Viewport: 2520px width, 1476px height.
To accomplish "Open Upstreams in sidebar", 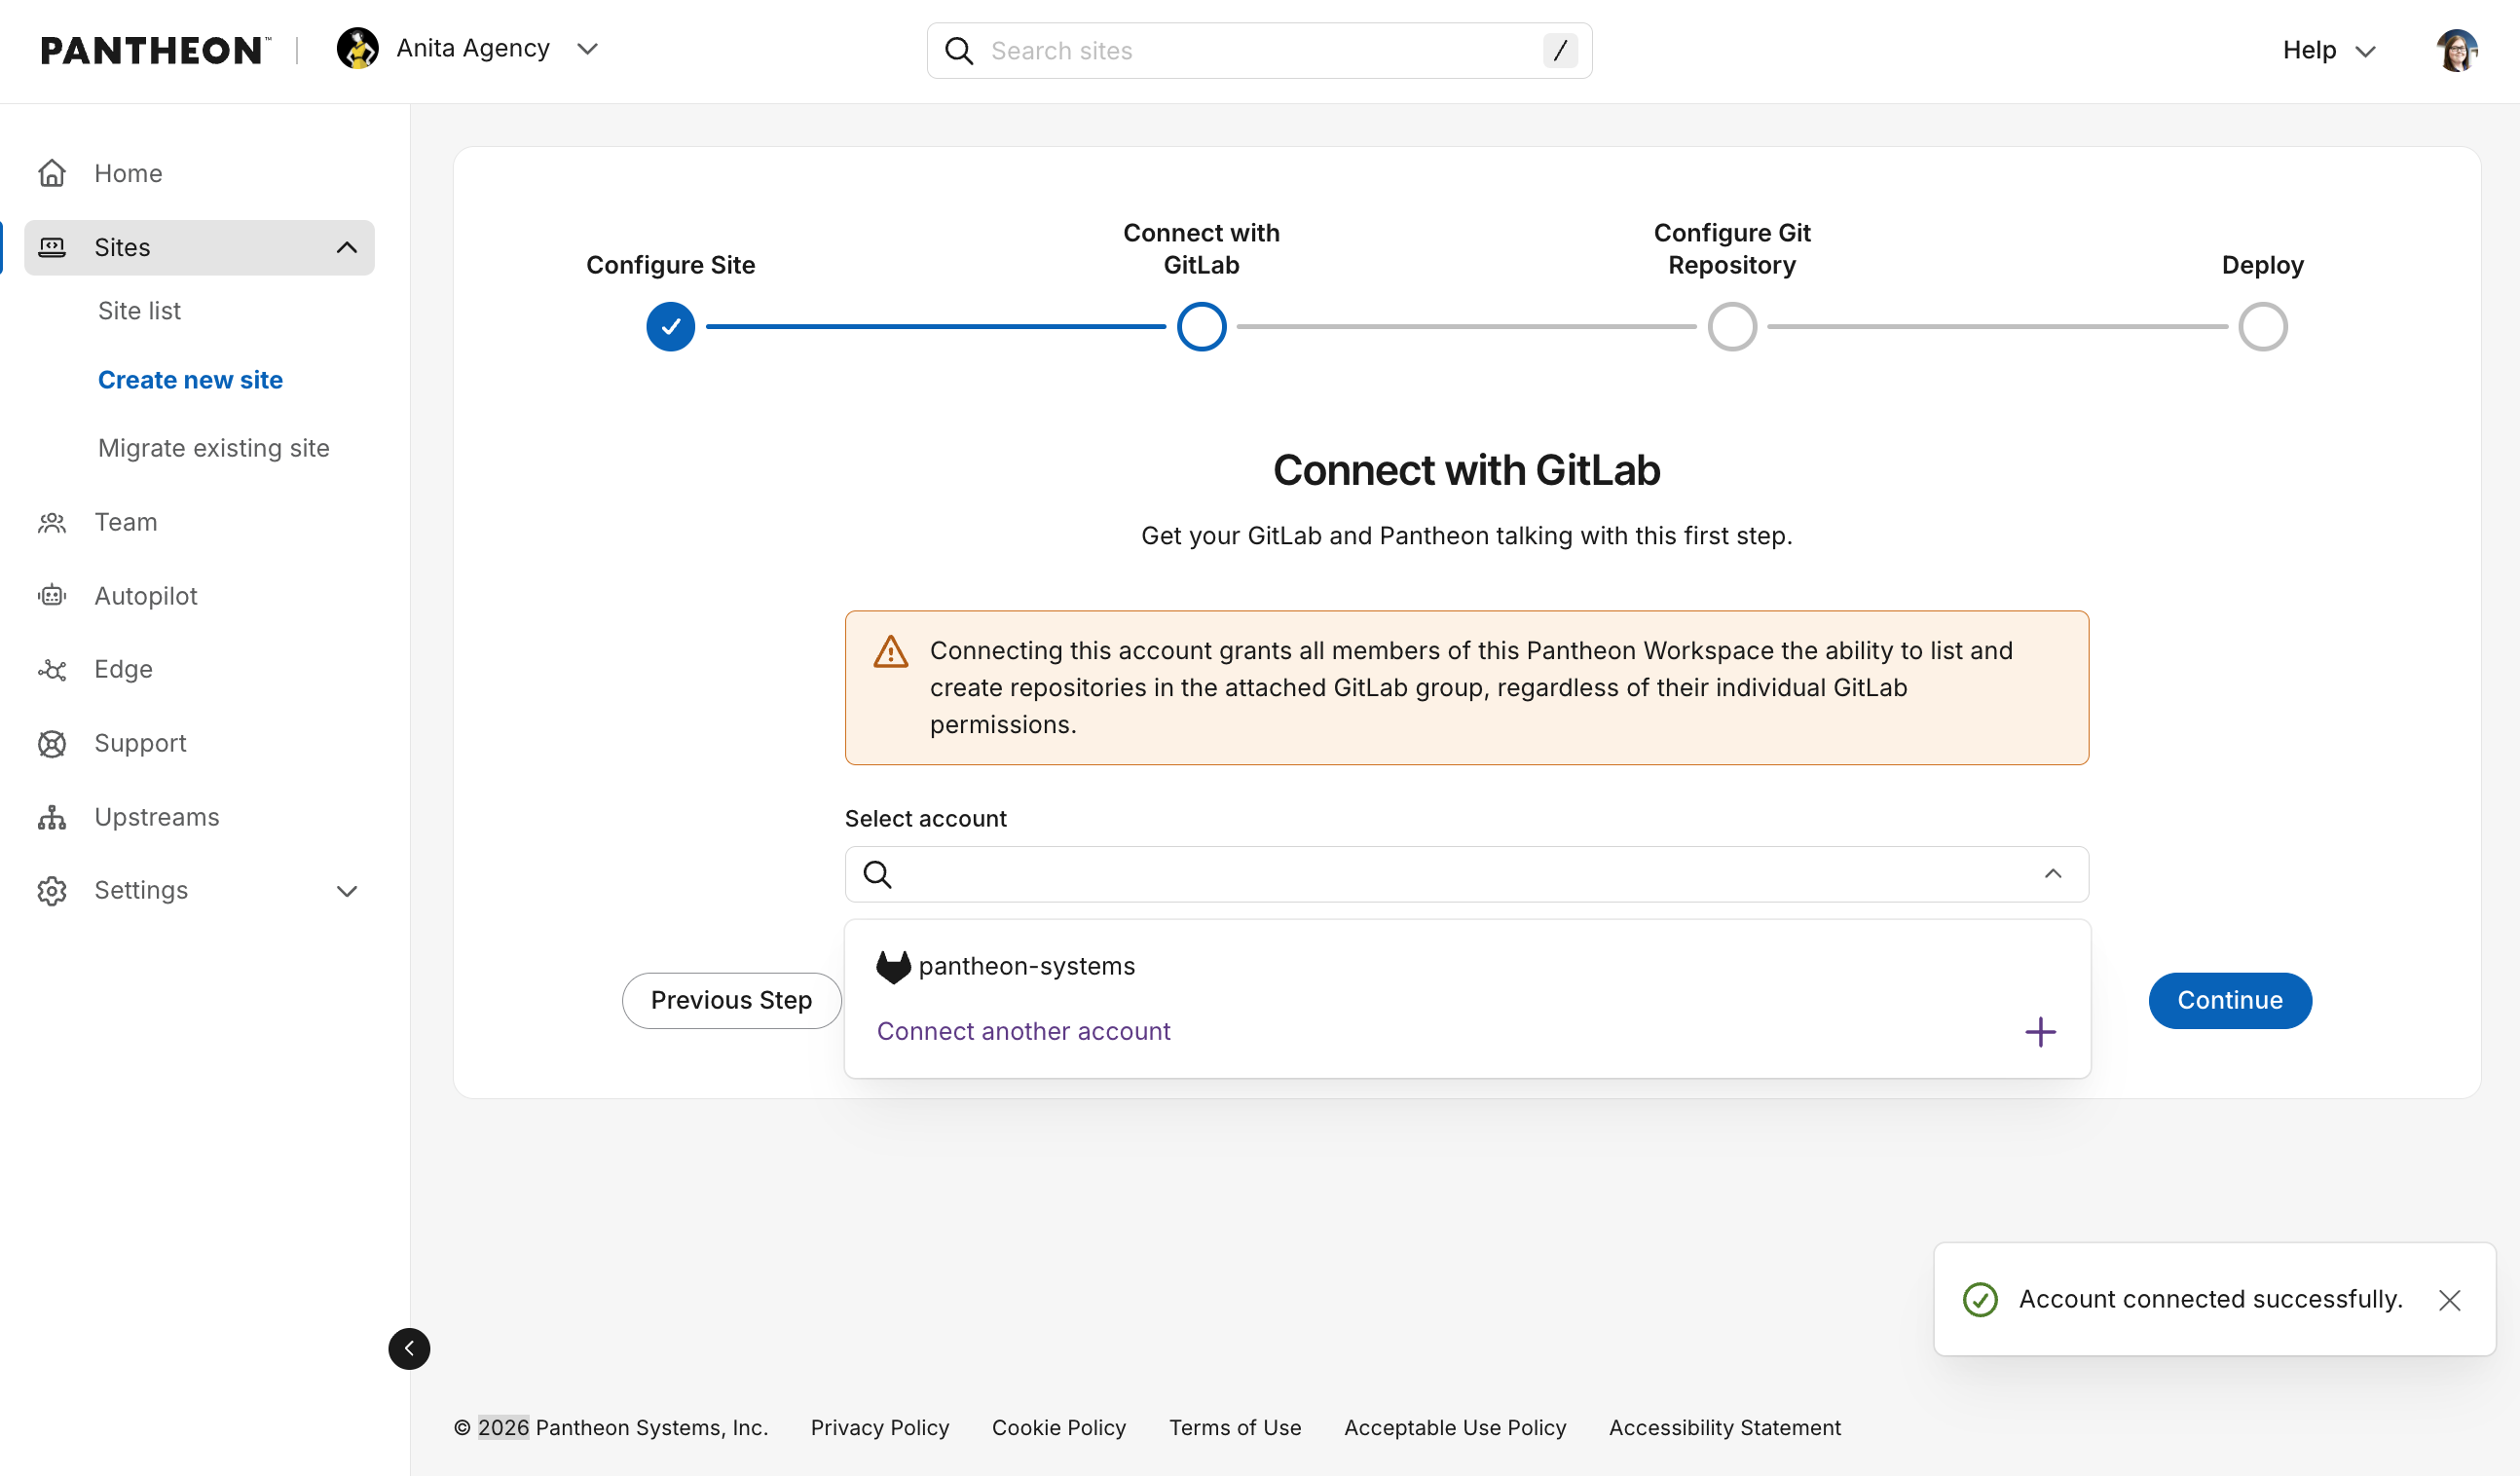I will pyautogui.click(x=157, y=817).
